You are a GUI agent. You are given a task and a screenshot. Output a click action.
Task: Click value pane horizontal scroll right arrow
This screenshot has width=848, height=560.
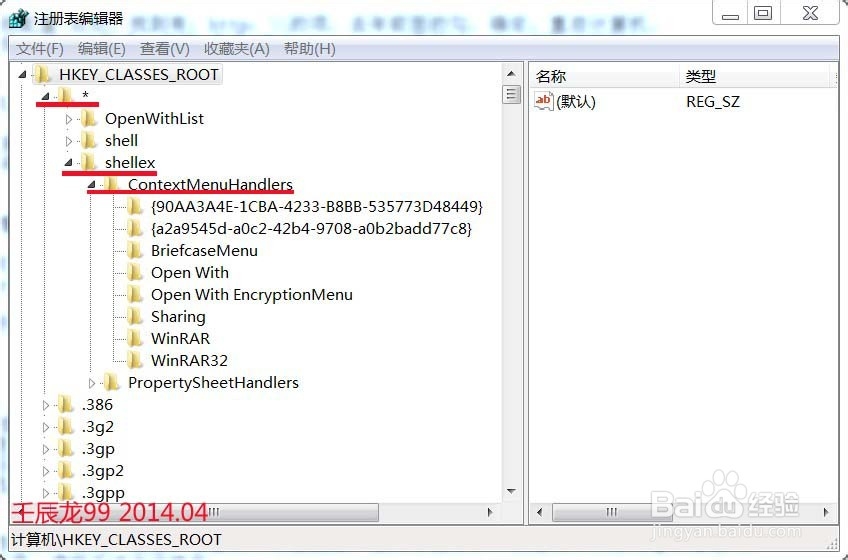pyautogui.click(x=826, y=512)
